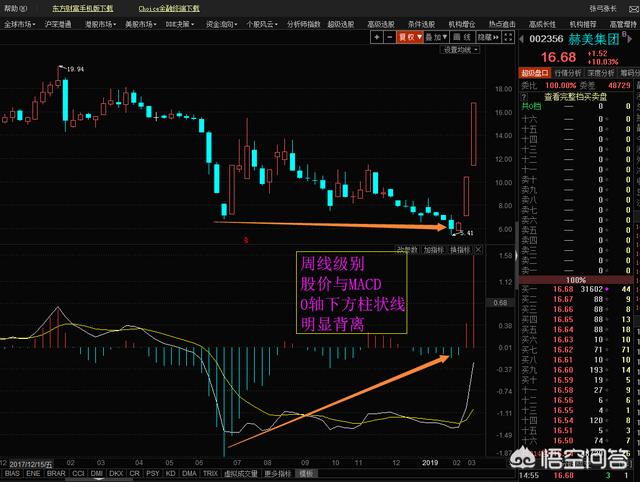Viewport: 640px width, 482px height.
Task: Click the 买二 bid price 16.67
Action: [563, 299]
